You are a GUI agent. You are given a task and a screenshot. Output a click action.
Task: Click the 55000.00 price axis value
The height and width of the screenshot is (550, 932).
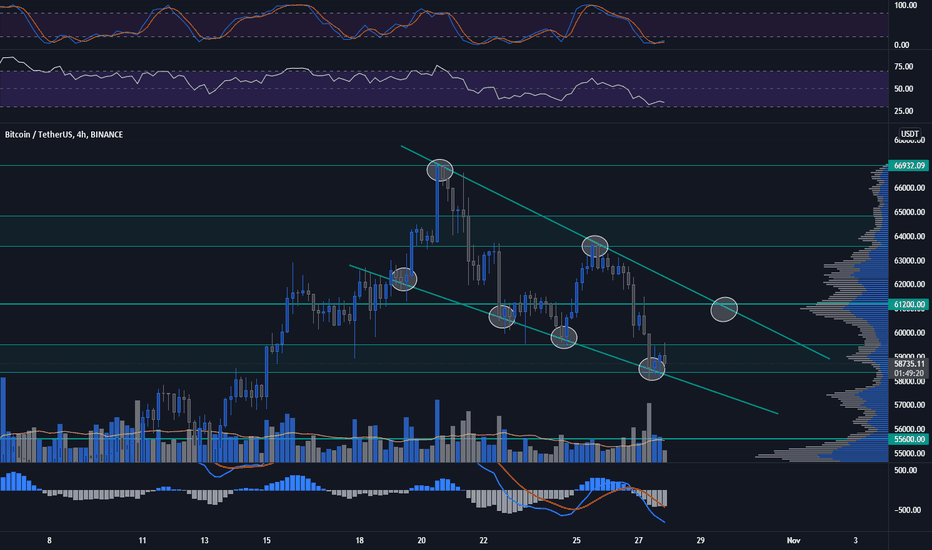click(x=909, y=453)
